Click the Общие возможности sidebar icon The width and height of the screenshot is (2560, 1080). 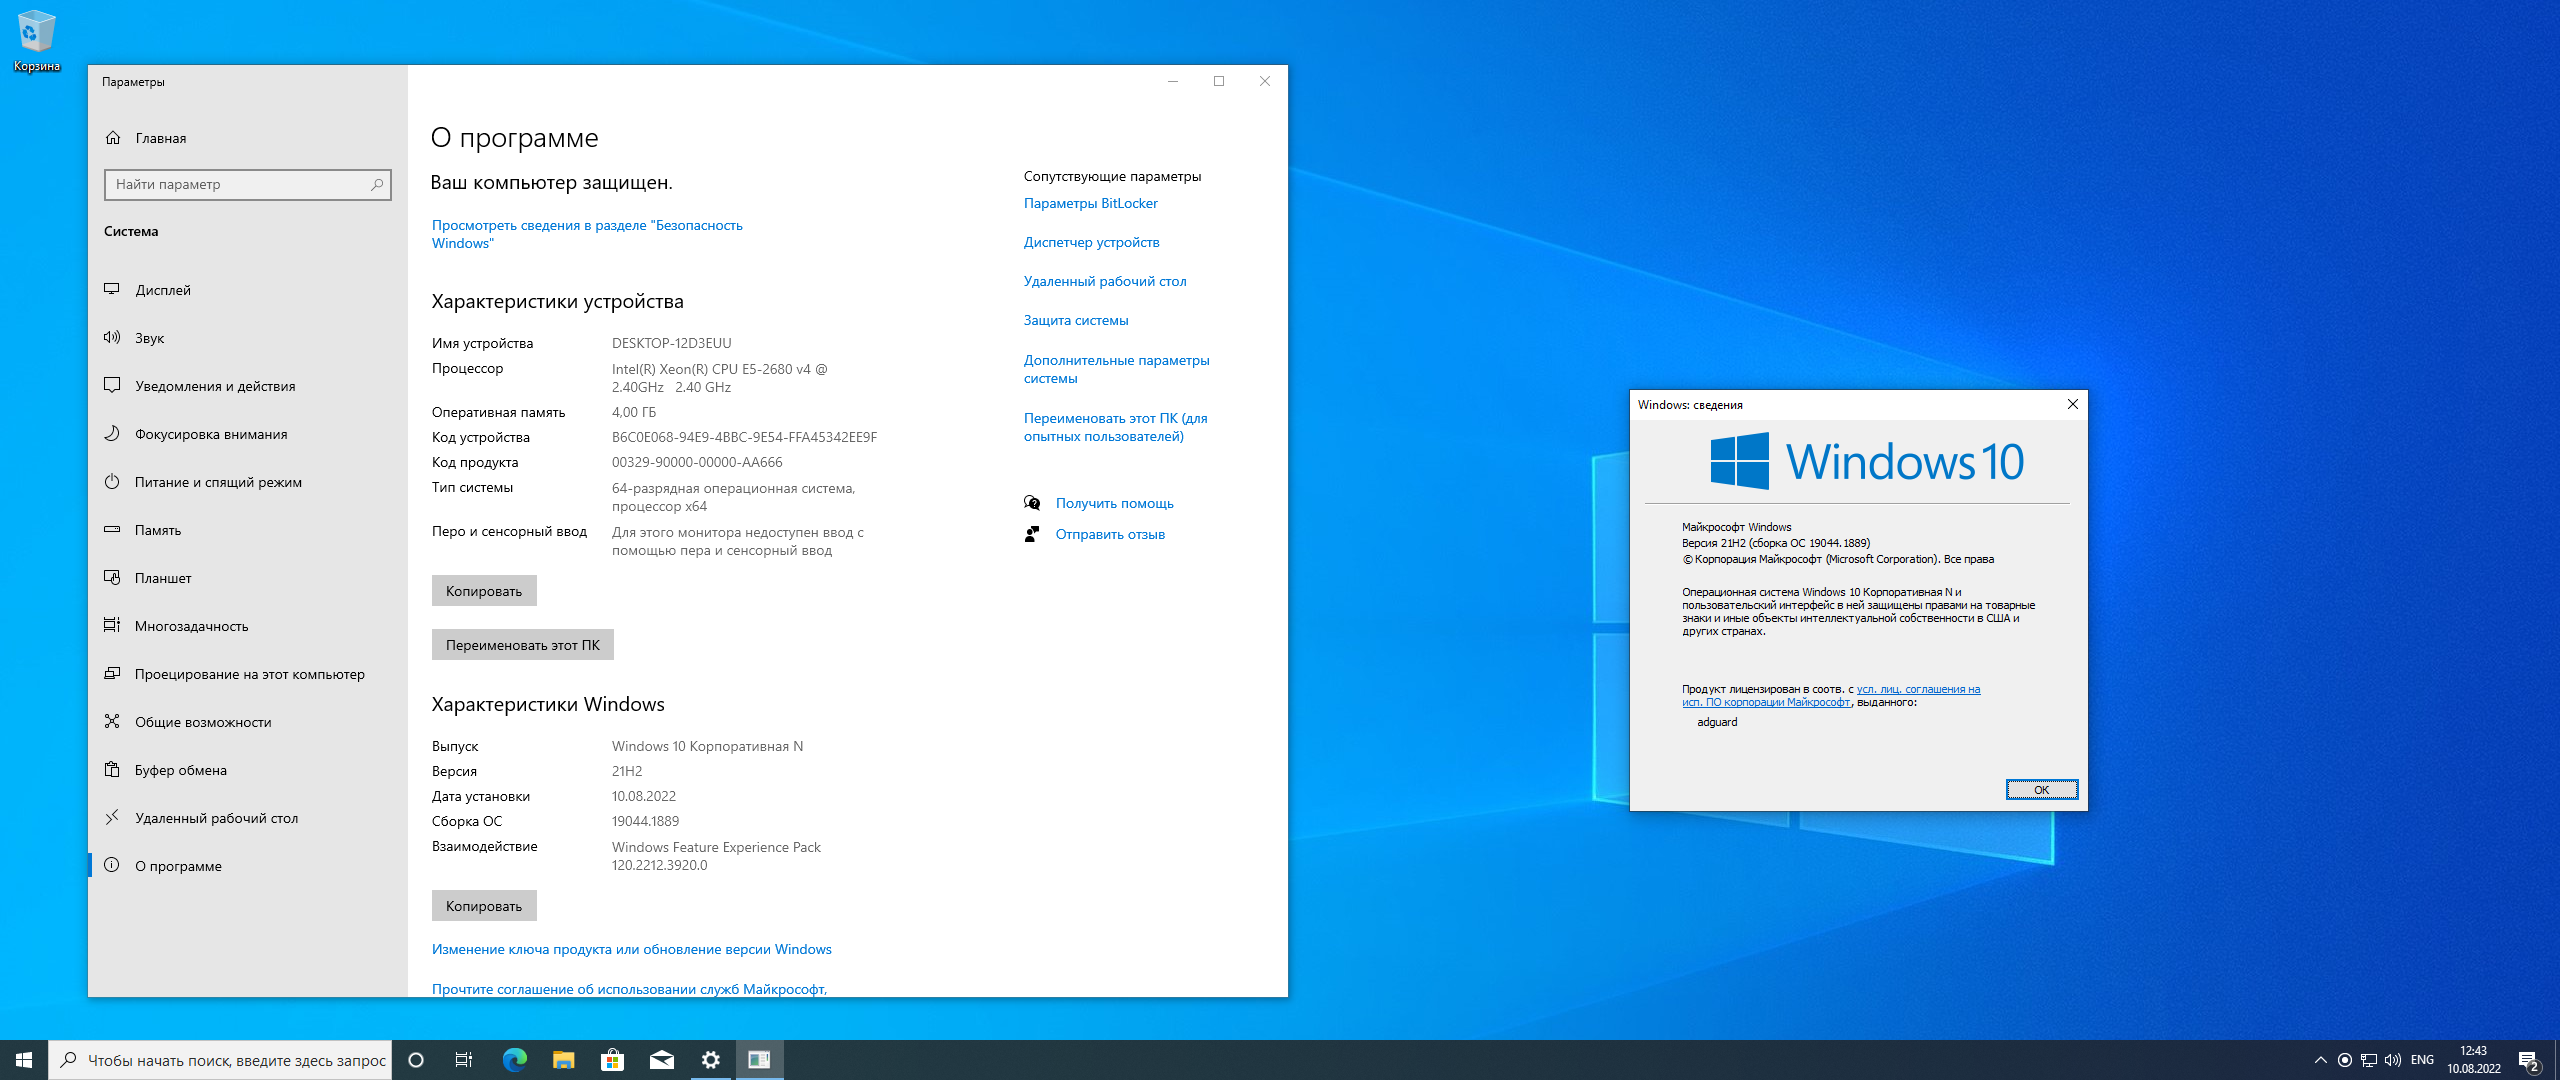click(x=112, y=722)
